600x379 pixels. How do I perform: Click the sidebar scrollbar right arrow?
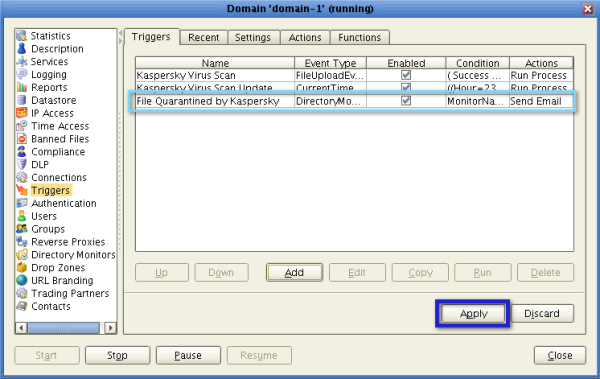(111, 328)
